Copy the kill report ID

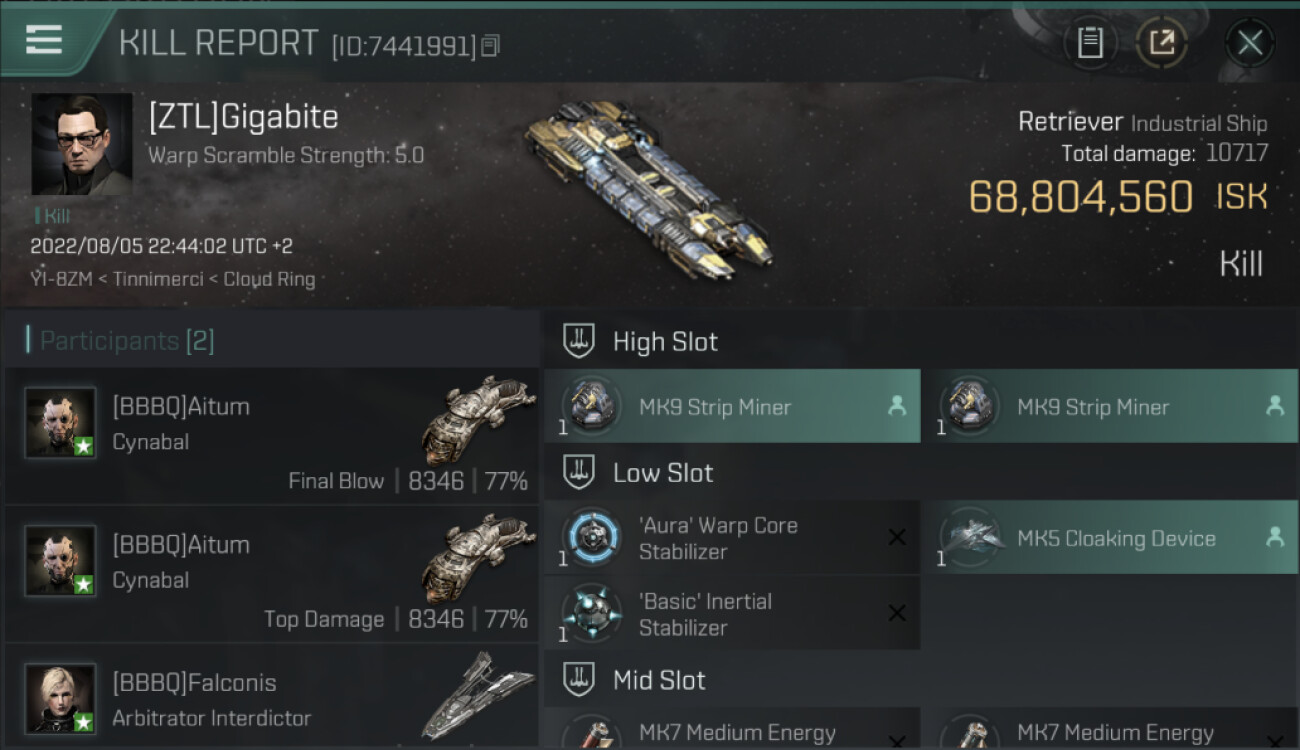click(x=490, y=45)
